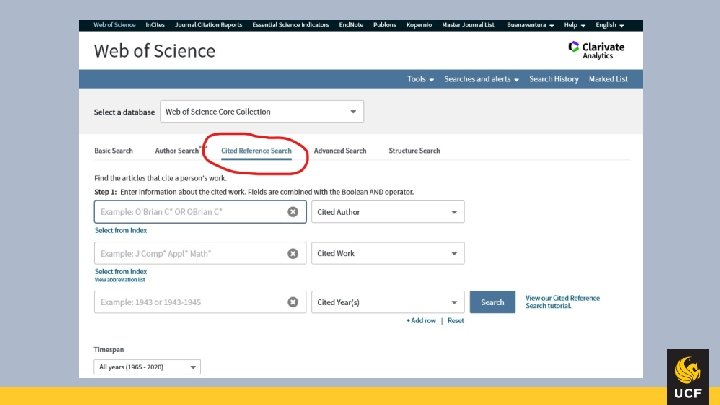The image size is (720, 405).
Task: Click the Reset link
Action: [x=456, y=321]
